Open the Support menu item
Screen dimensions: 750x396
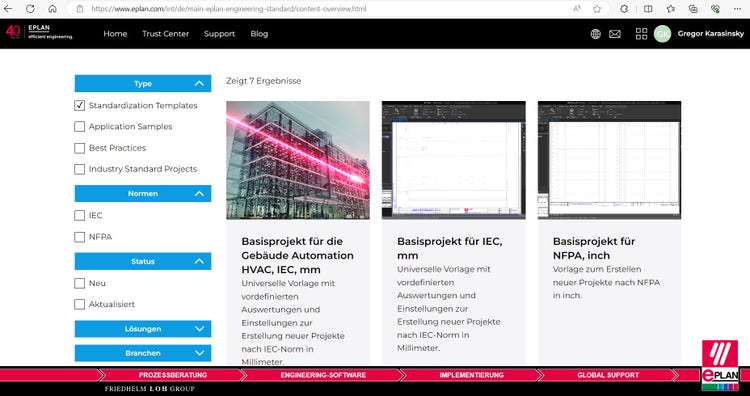coord(219,34)
